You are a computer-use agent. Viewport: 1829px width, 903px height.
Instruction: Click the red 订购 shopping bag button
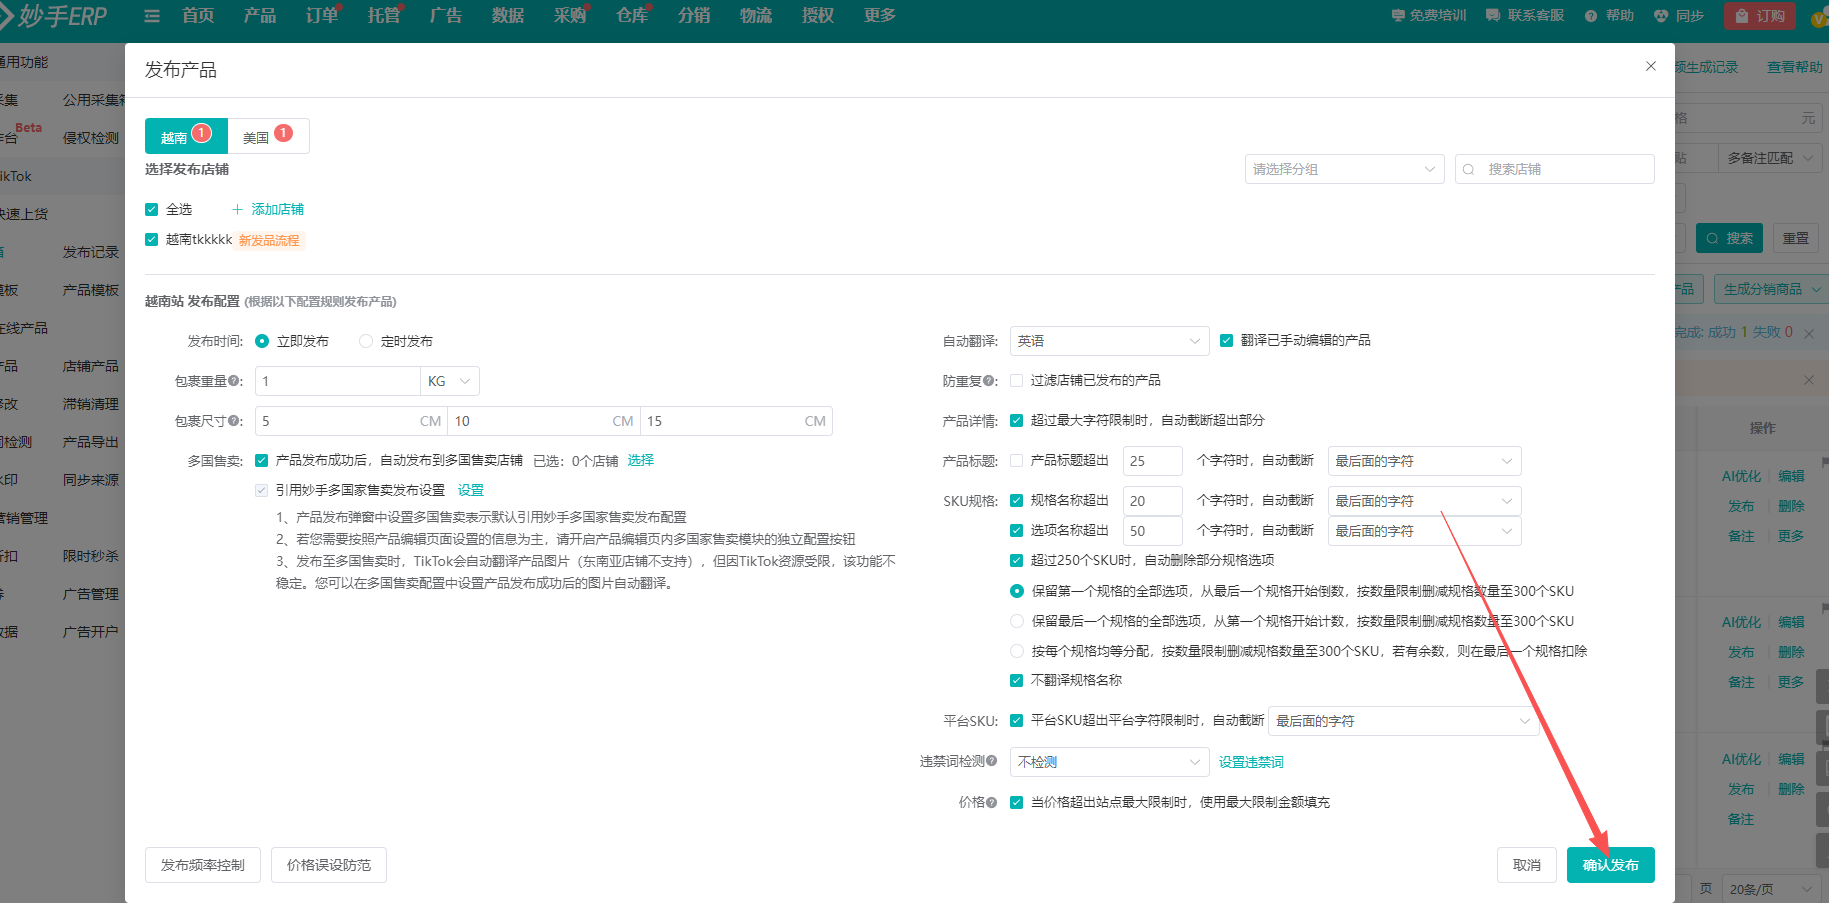(1759, 16)
